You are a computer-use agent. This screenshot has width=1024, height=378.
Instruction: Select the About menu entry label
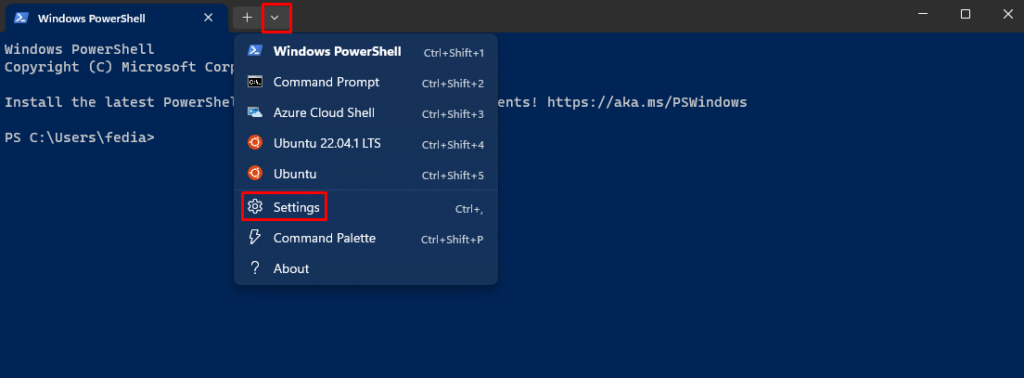point(291,268)
